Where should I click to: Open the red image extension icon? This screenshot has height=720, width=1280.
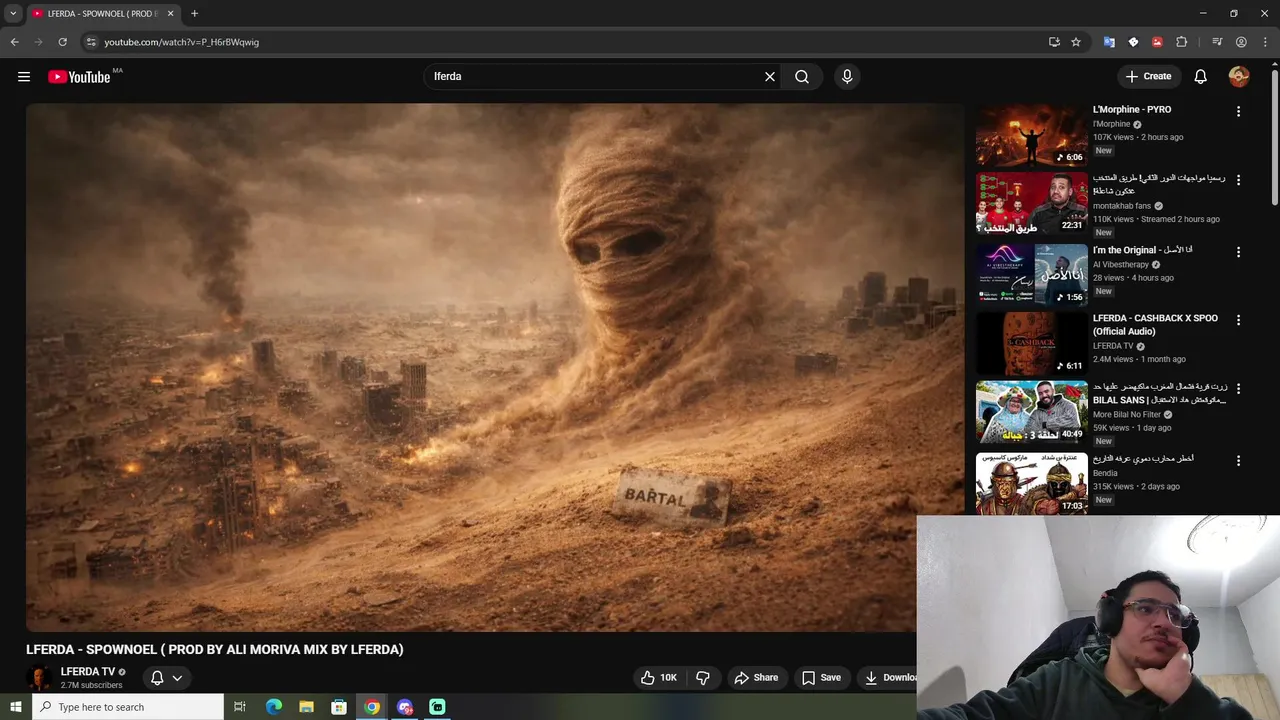tap(1157, 42)
